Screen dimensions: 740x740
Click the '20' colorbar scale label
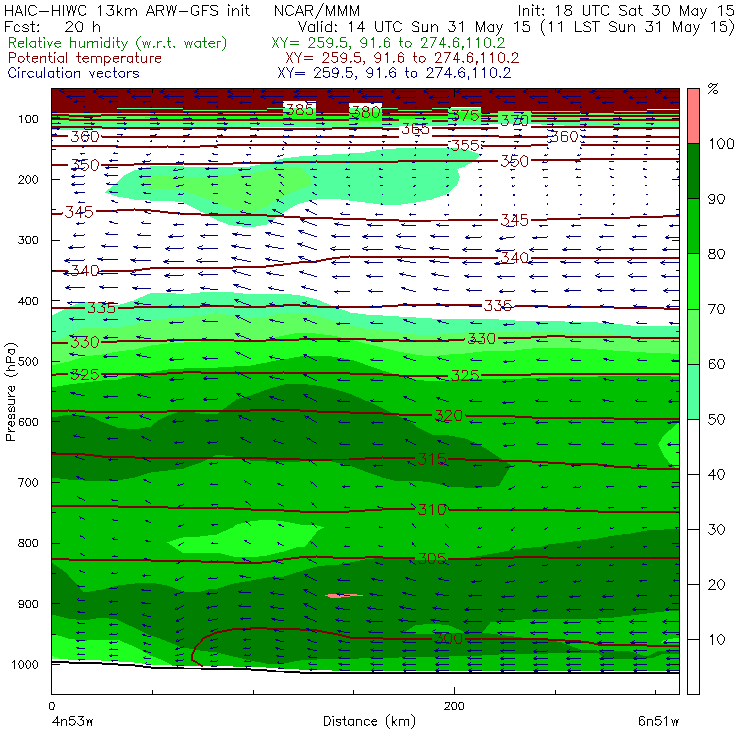coord(716,585)
